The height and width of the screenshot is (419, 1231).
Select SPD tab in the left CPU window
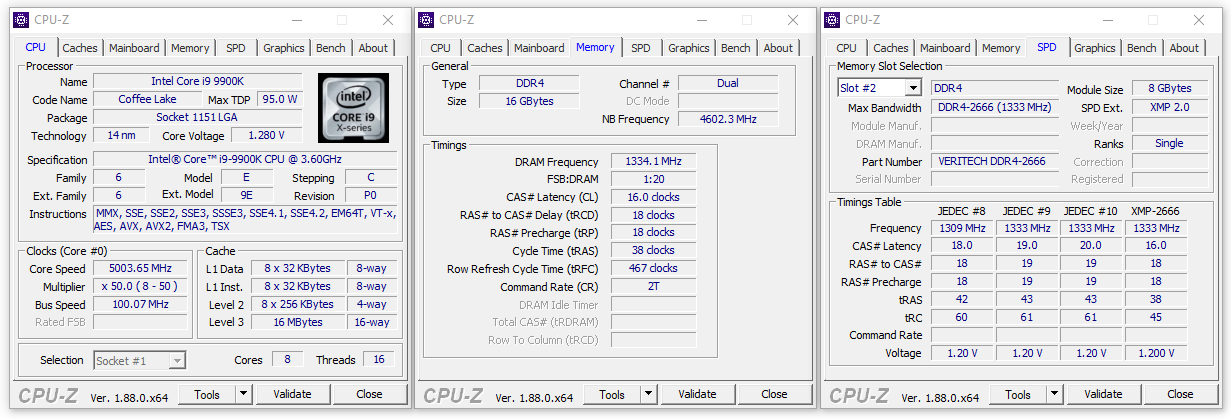click(x=235, y=48)
